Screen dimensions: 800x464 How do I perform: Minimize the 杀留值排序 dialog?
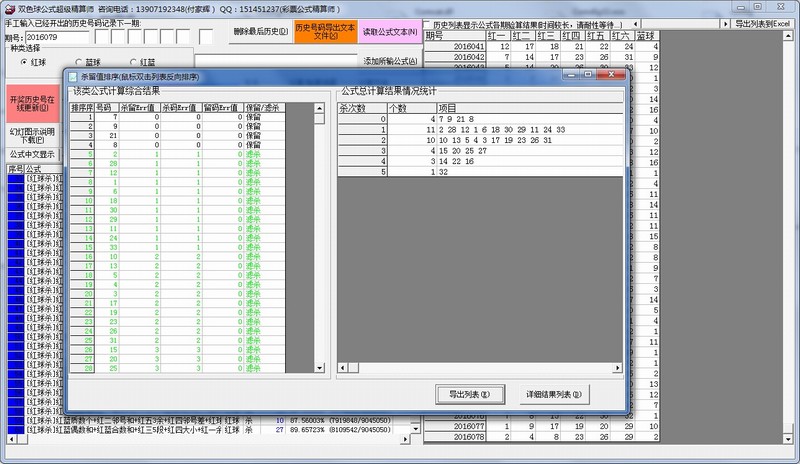pos(568,74)
